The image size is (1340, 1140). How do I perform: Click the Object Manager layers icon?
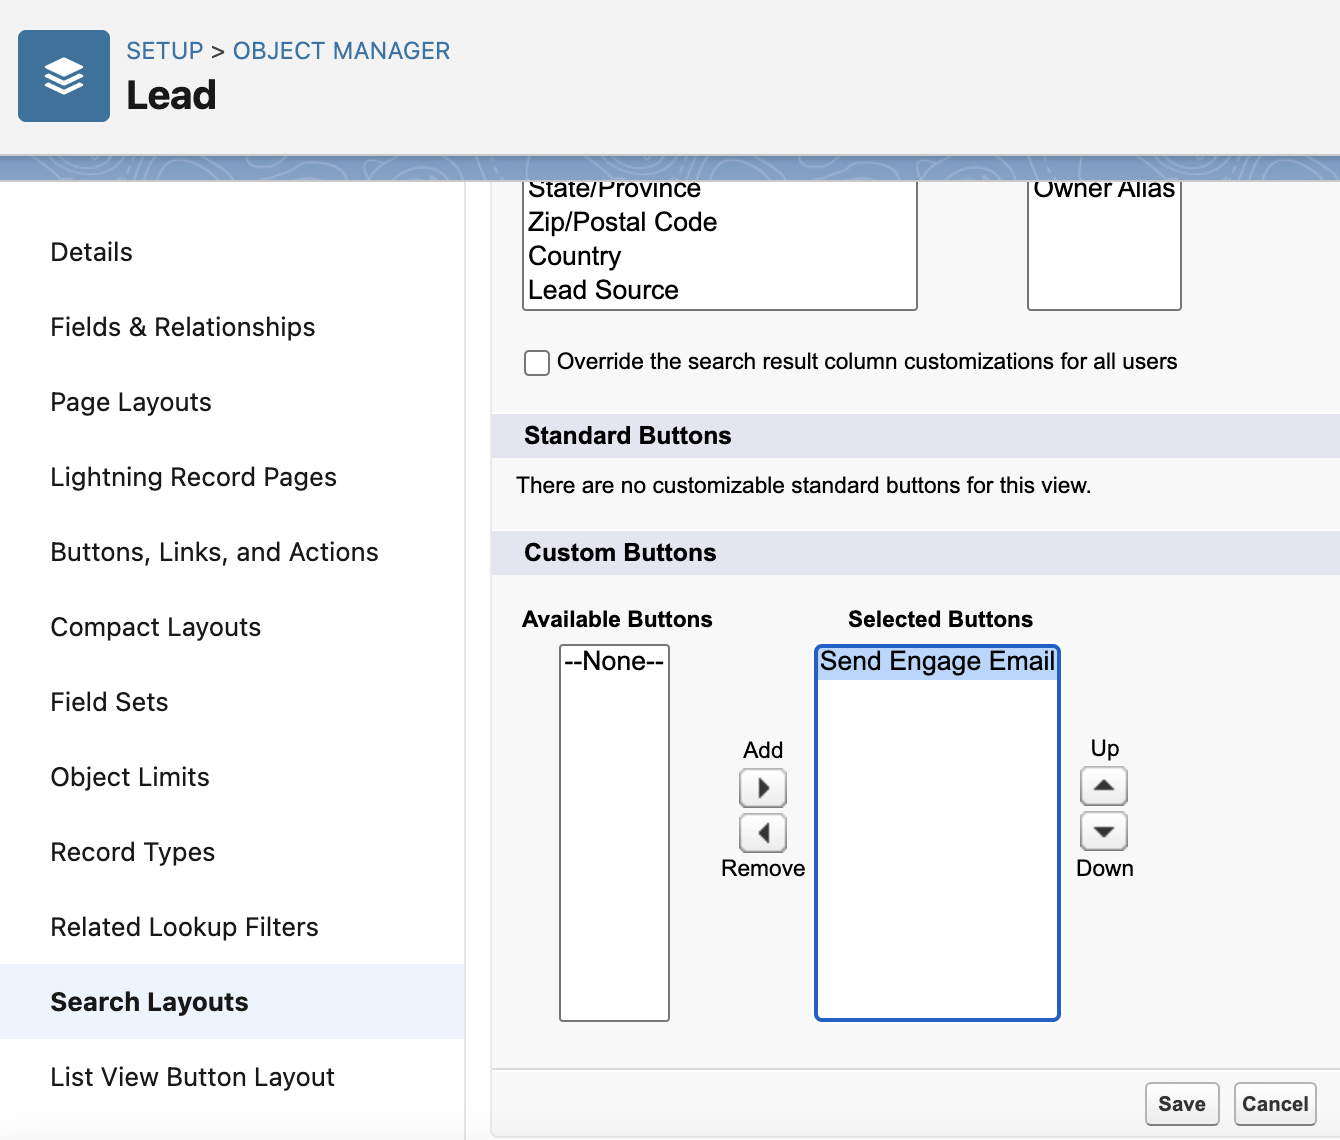(x=64, y=76)
